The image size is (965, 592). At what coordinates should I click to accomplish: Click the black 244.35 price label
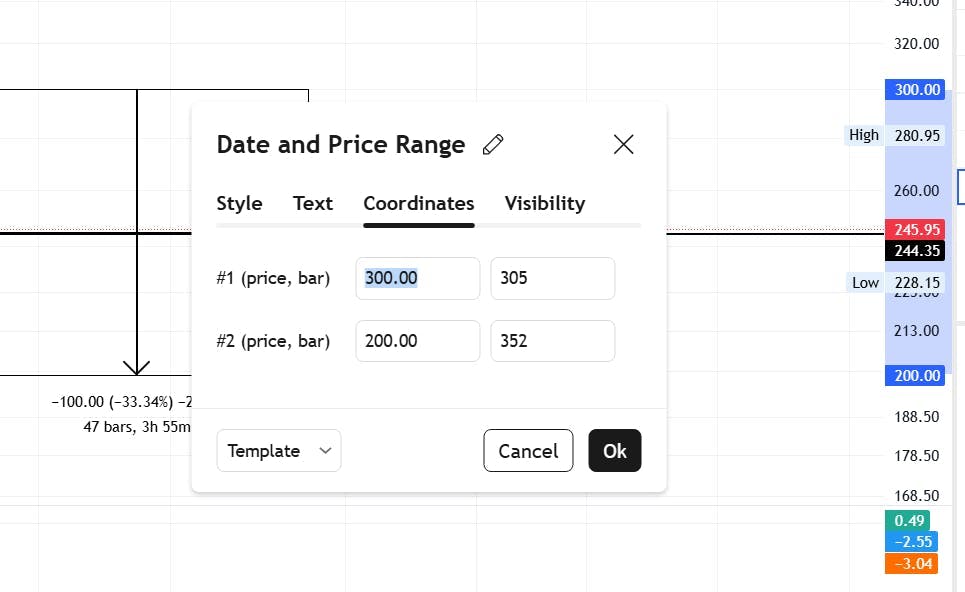[x=916, y=250]
